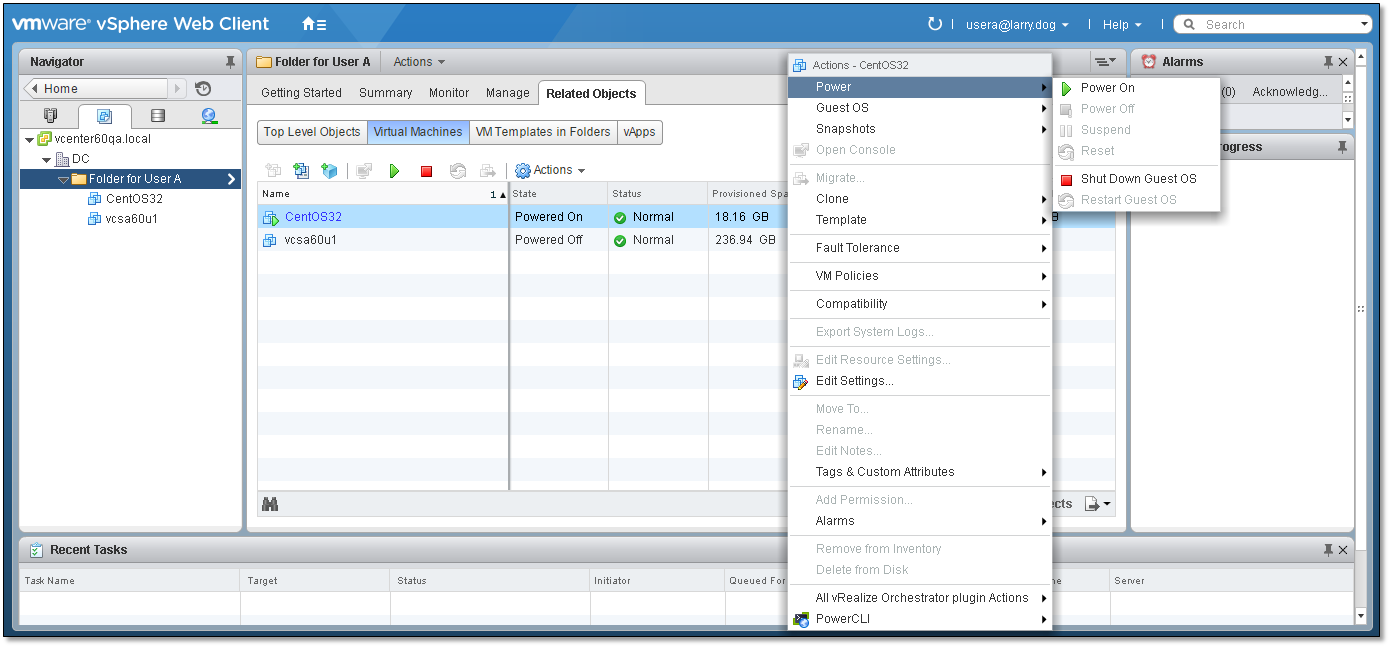
Task: Pin the Alarms panel
Action: [x=1328, y=62]
